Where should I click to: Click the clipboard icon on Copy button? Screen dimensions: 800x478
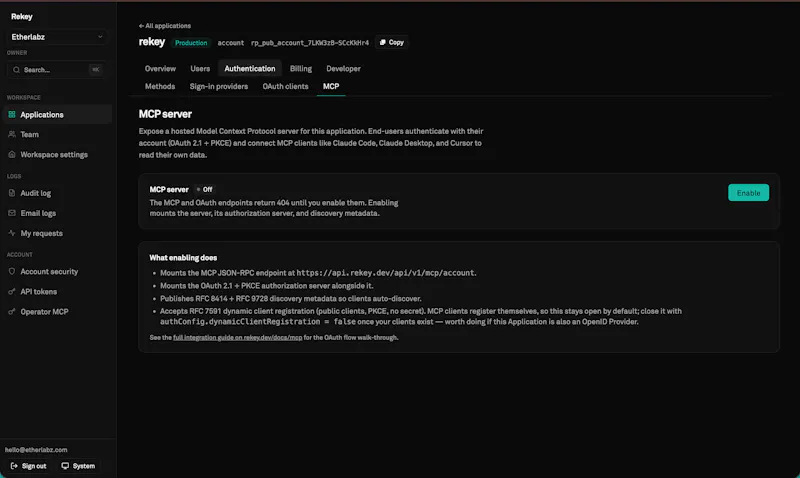[383, 42]
